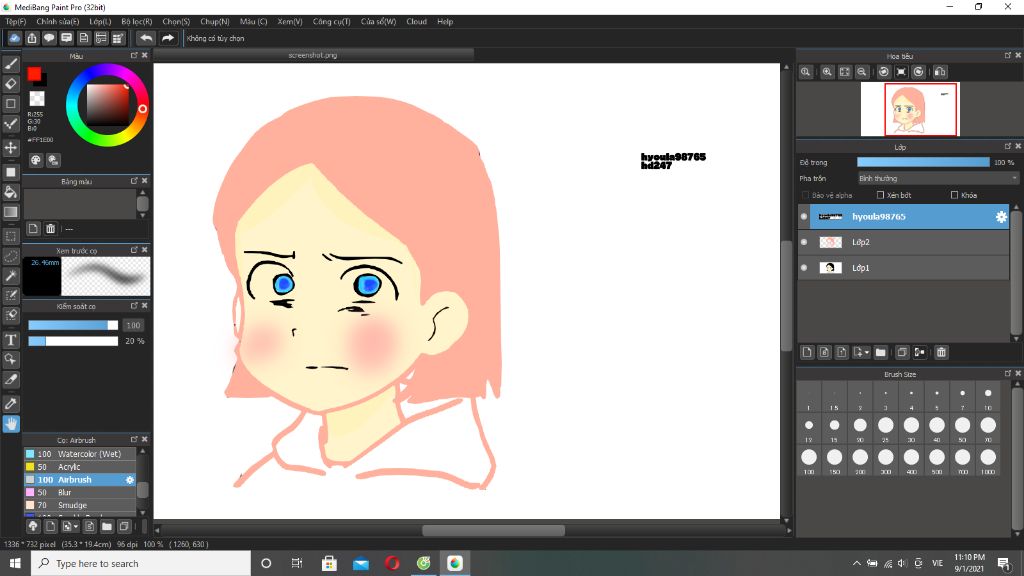
Task: Rotate canvas left in navigator panel
Action: [x=884, y=72]
